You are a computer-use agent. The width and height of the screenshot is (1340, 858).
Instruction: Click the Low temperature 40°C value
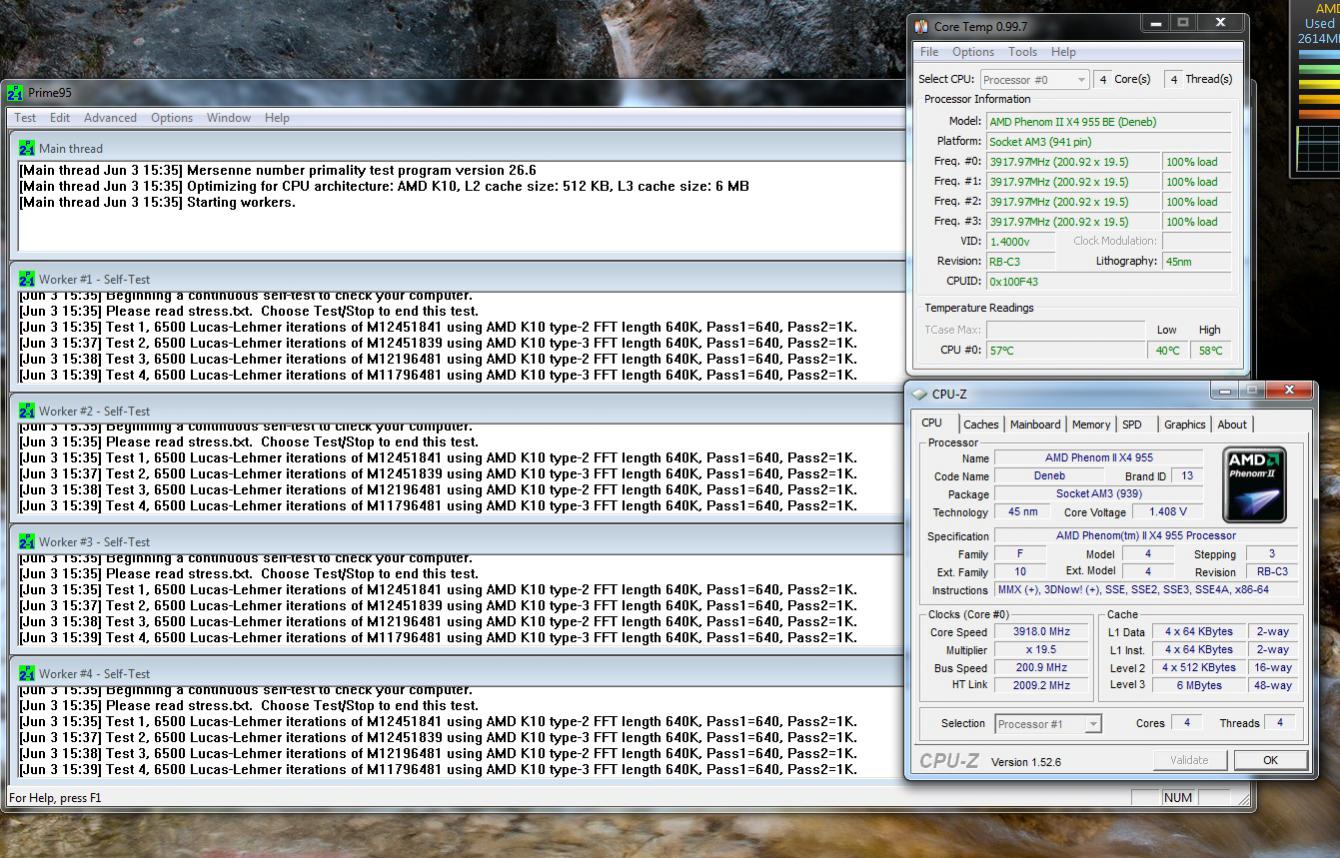(1167, 350)
